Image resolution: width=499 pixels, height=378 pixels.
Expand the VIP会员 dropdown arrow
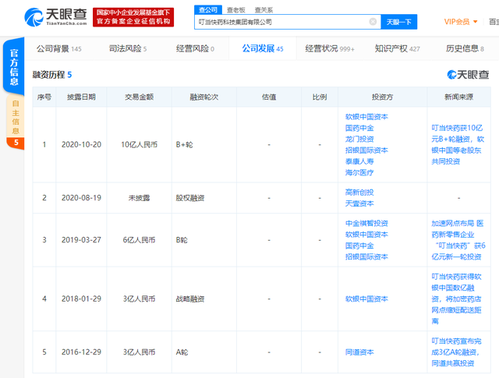click(x=475, y=22)
